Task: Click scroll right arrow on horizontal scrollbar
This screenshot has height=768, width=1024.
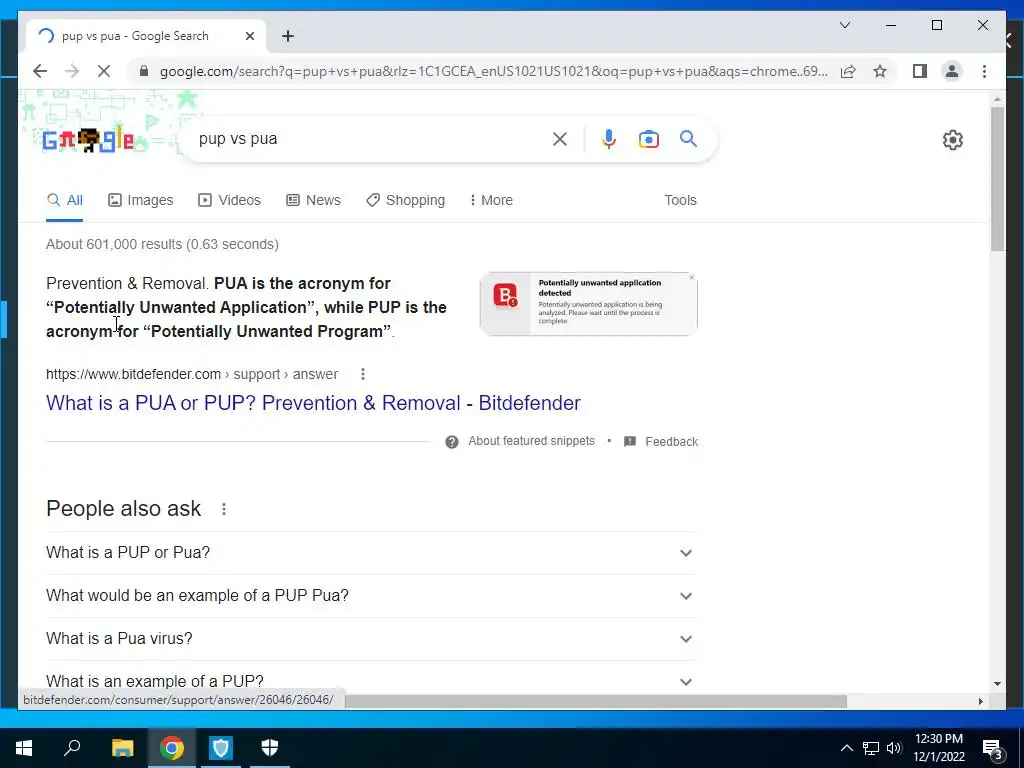Action: (x=980, y=701)
